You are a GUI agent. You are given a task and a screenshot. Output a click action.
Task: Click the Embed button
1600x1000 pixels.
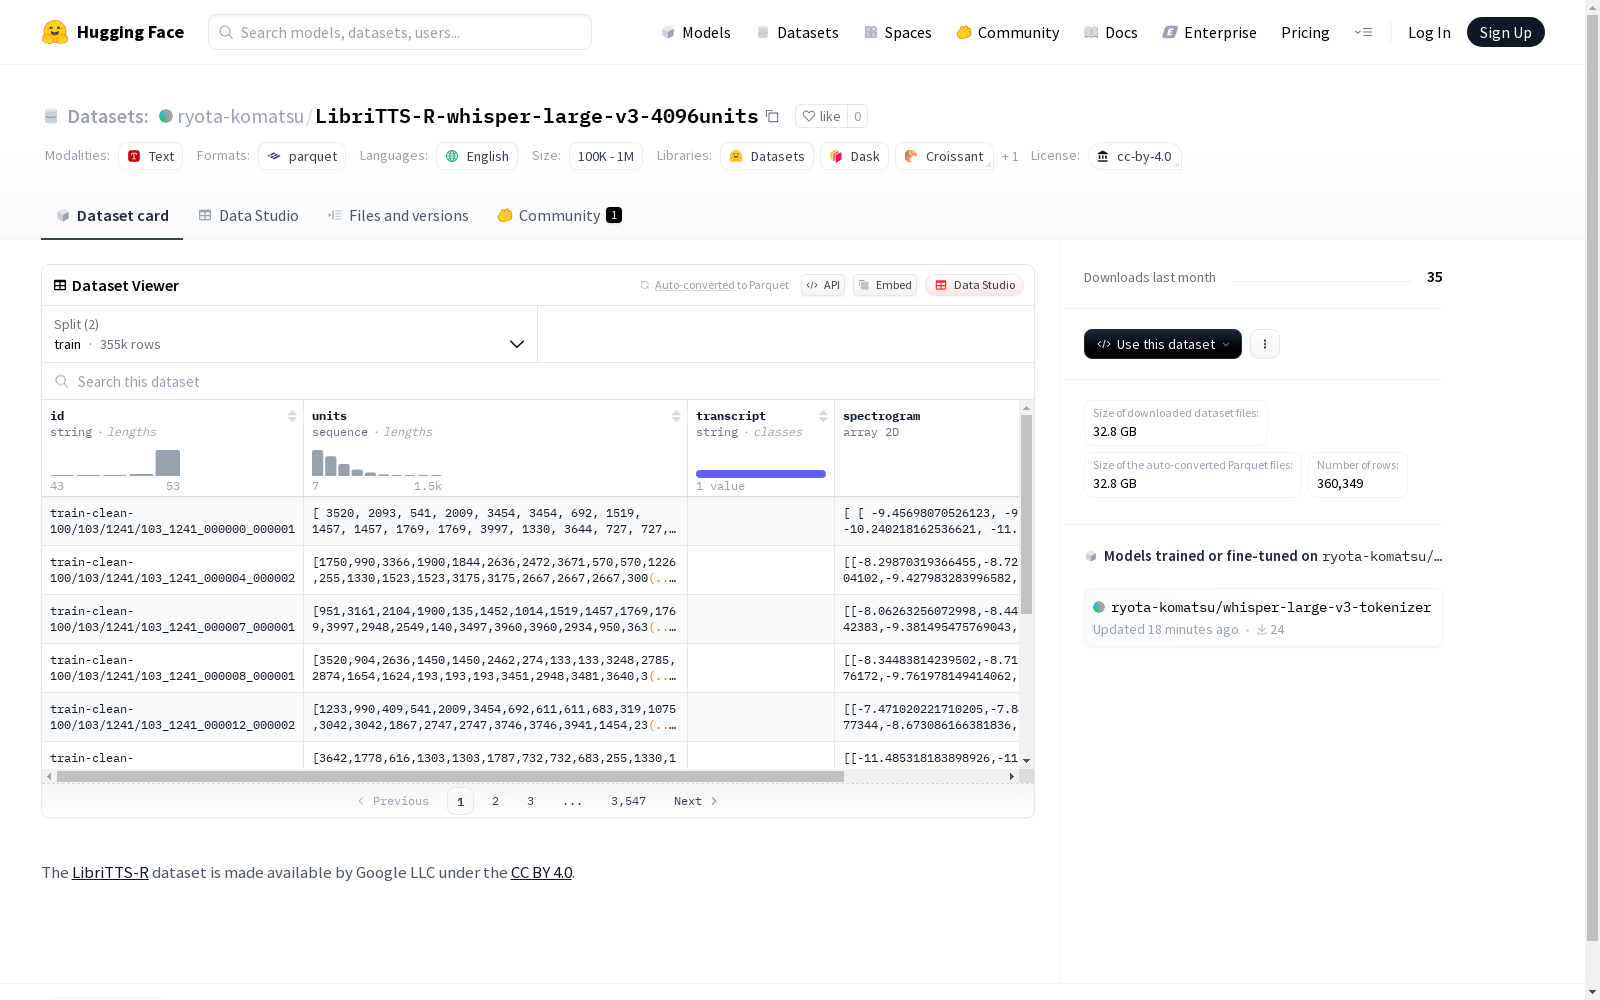[x=885, y=285]
